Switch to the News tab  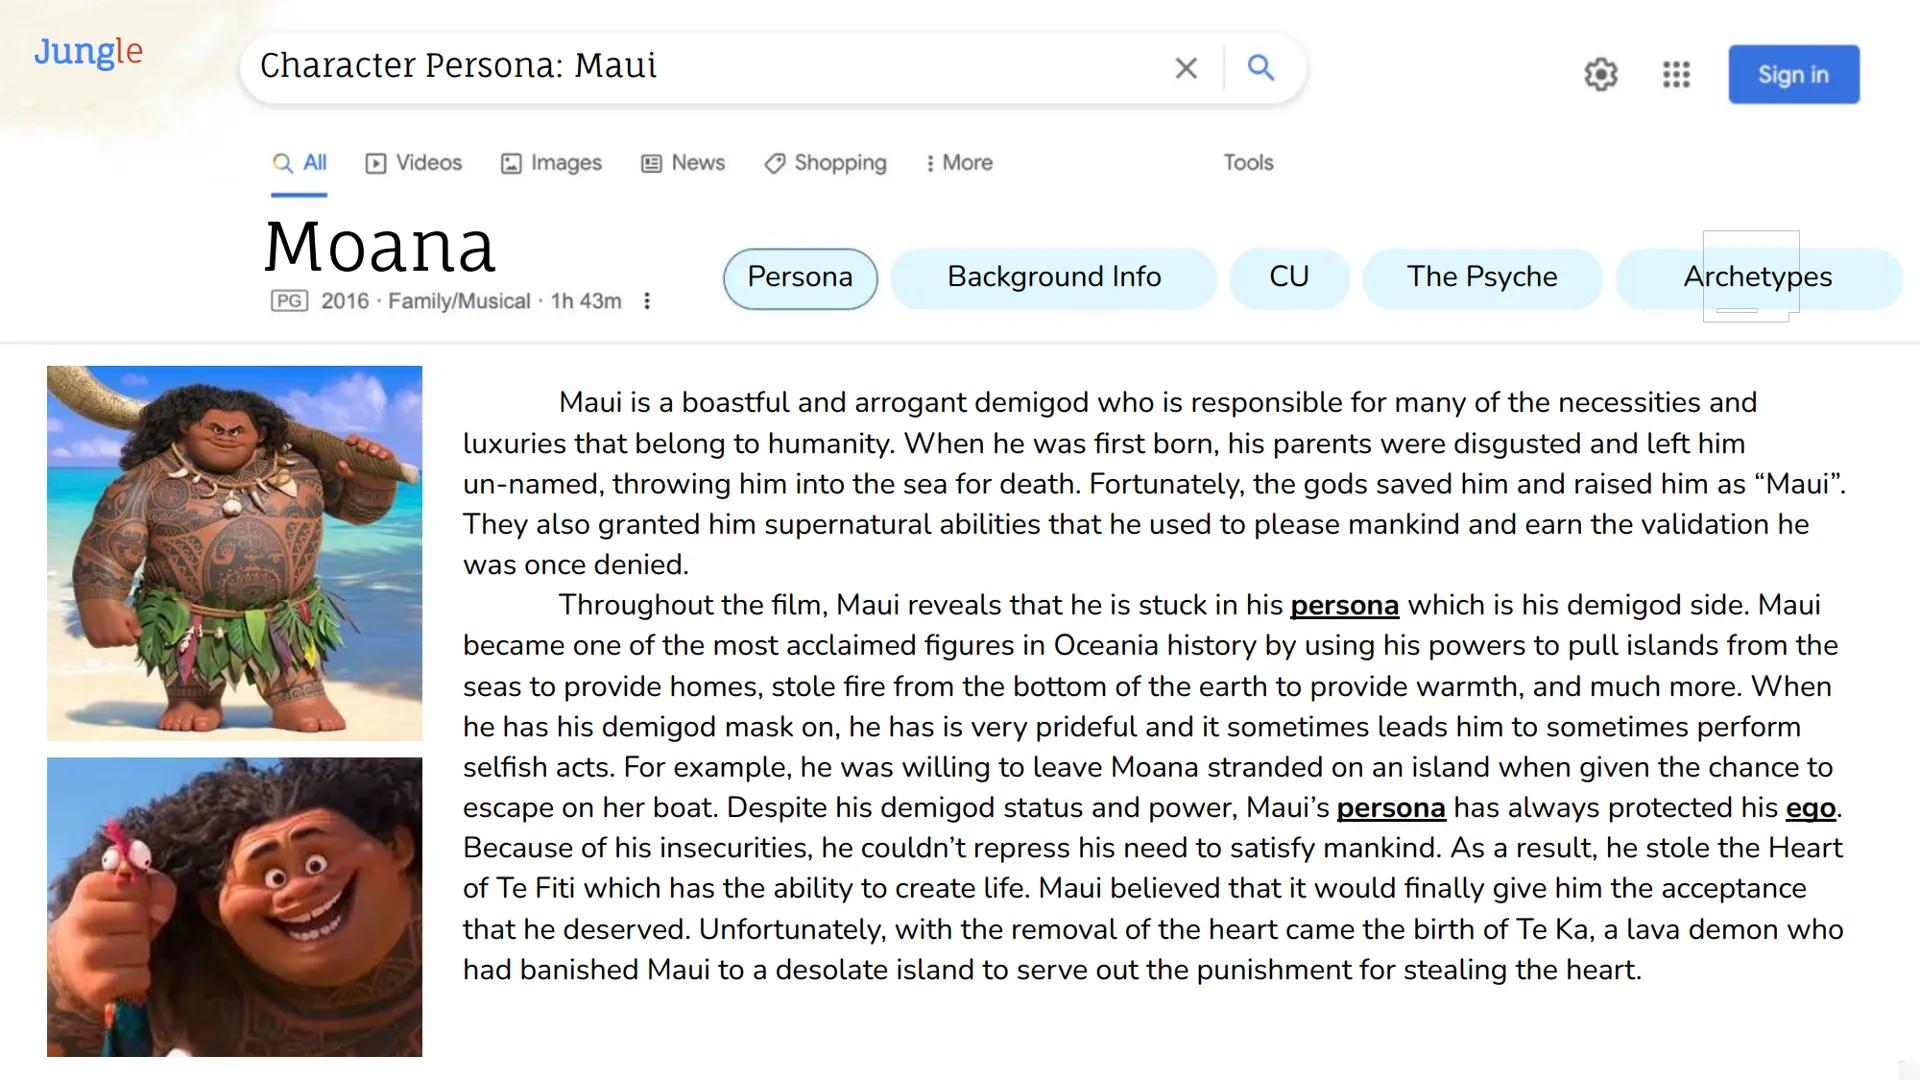[x=697, y=162]
